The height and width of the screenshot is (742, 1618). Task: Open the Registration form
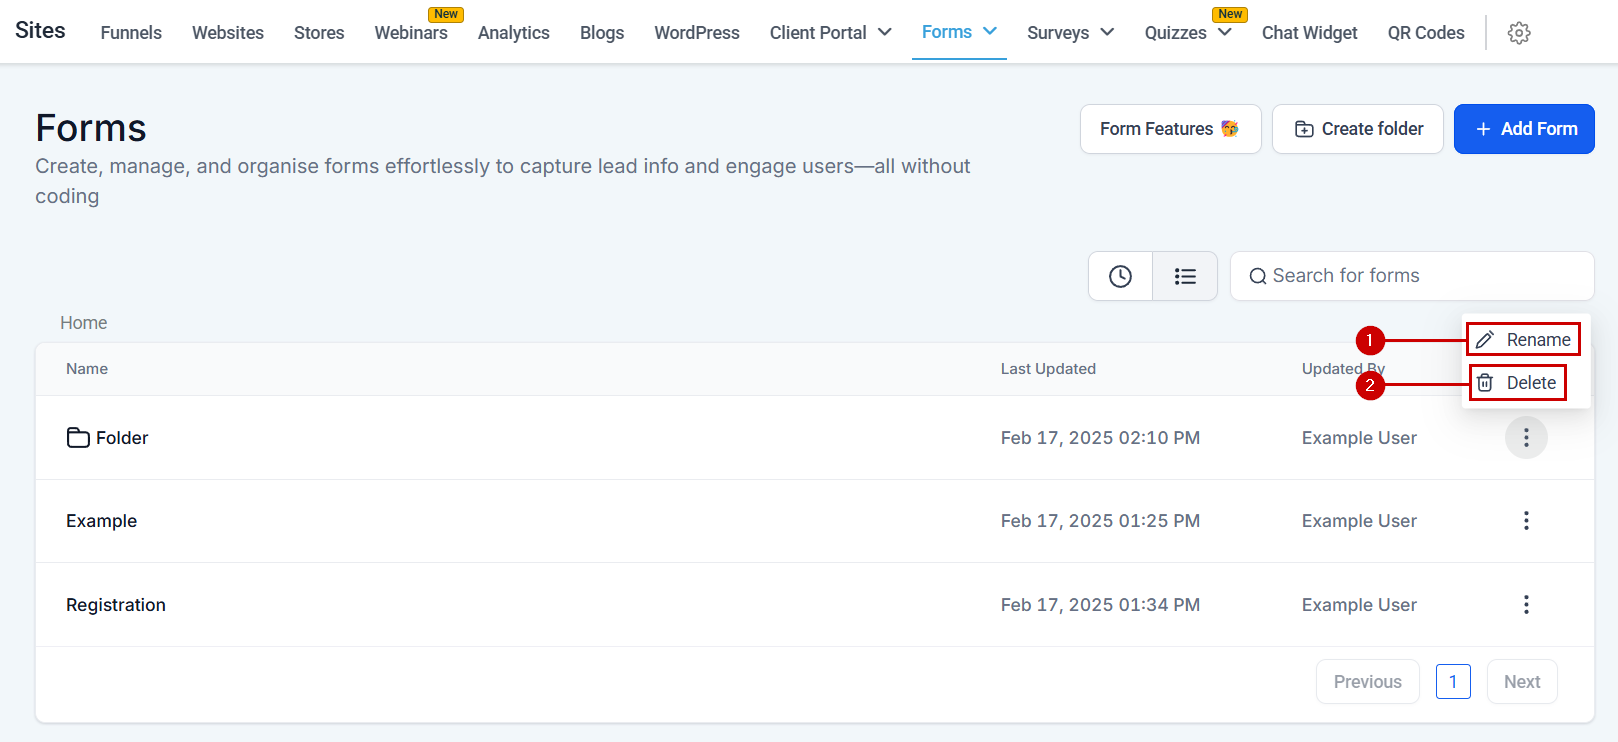(116, 605)
